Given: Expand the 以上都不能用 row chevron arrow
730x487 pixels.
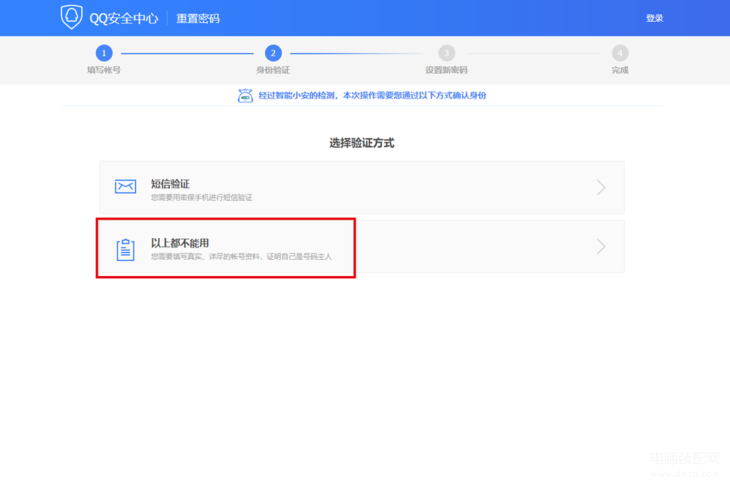Looking at the screenshot, I should (x=601, y=246).
